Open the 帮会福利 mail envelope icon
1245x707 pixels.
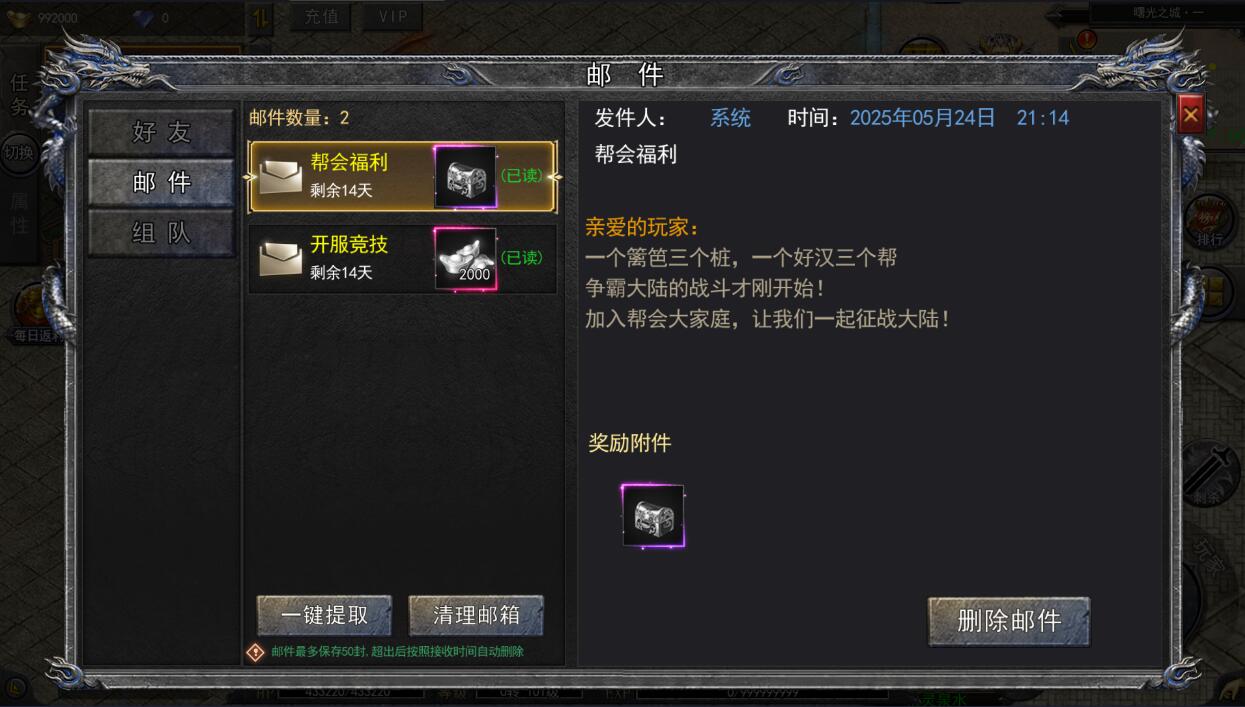(281, 177)
